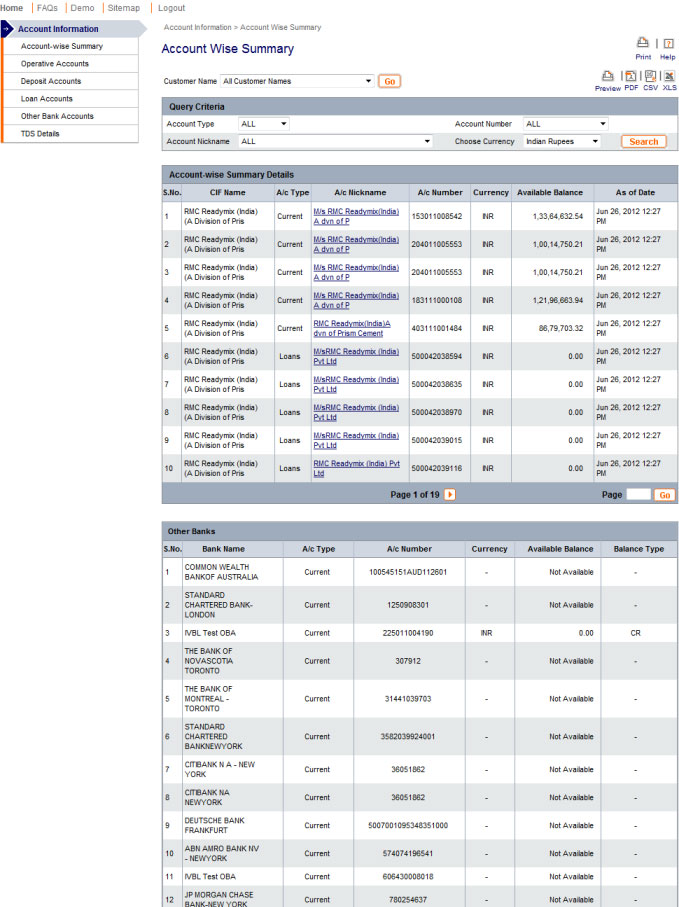Click the Page number input field
The width and height of the screenshot is (679, 907).
639,495
